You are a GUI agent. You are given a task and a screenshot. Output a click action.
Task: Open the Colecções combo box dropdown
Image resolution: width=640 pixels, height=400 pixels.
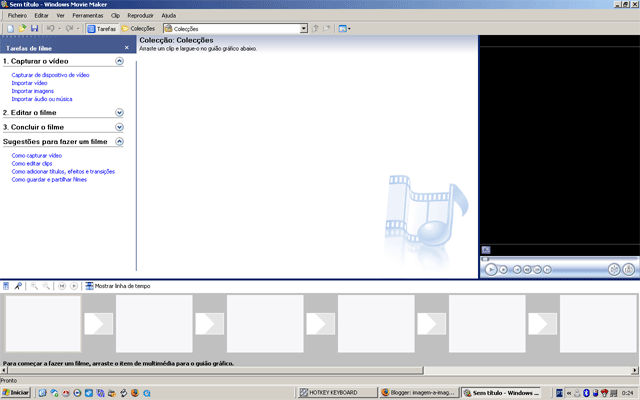pos(303,29)
